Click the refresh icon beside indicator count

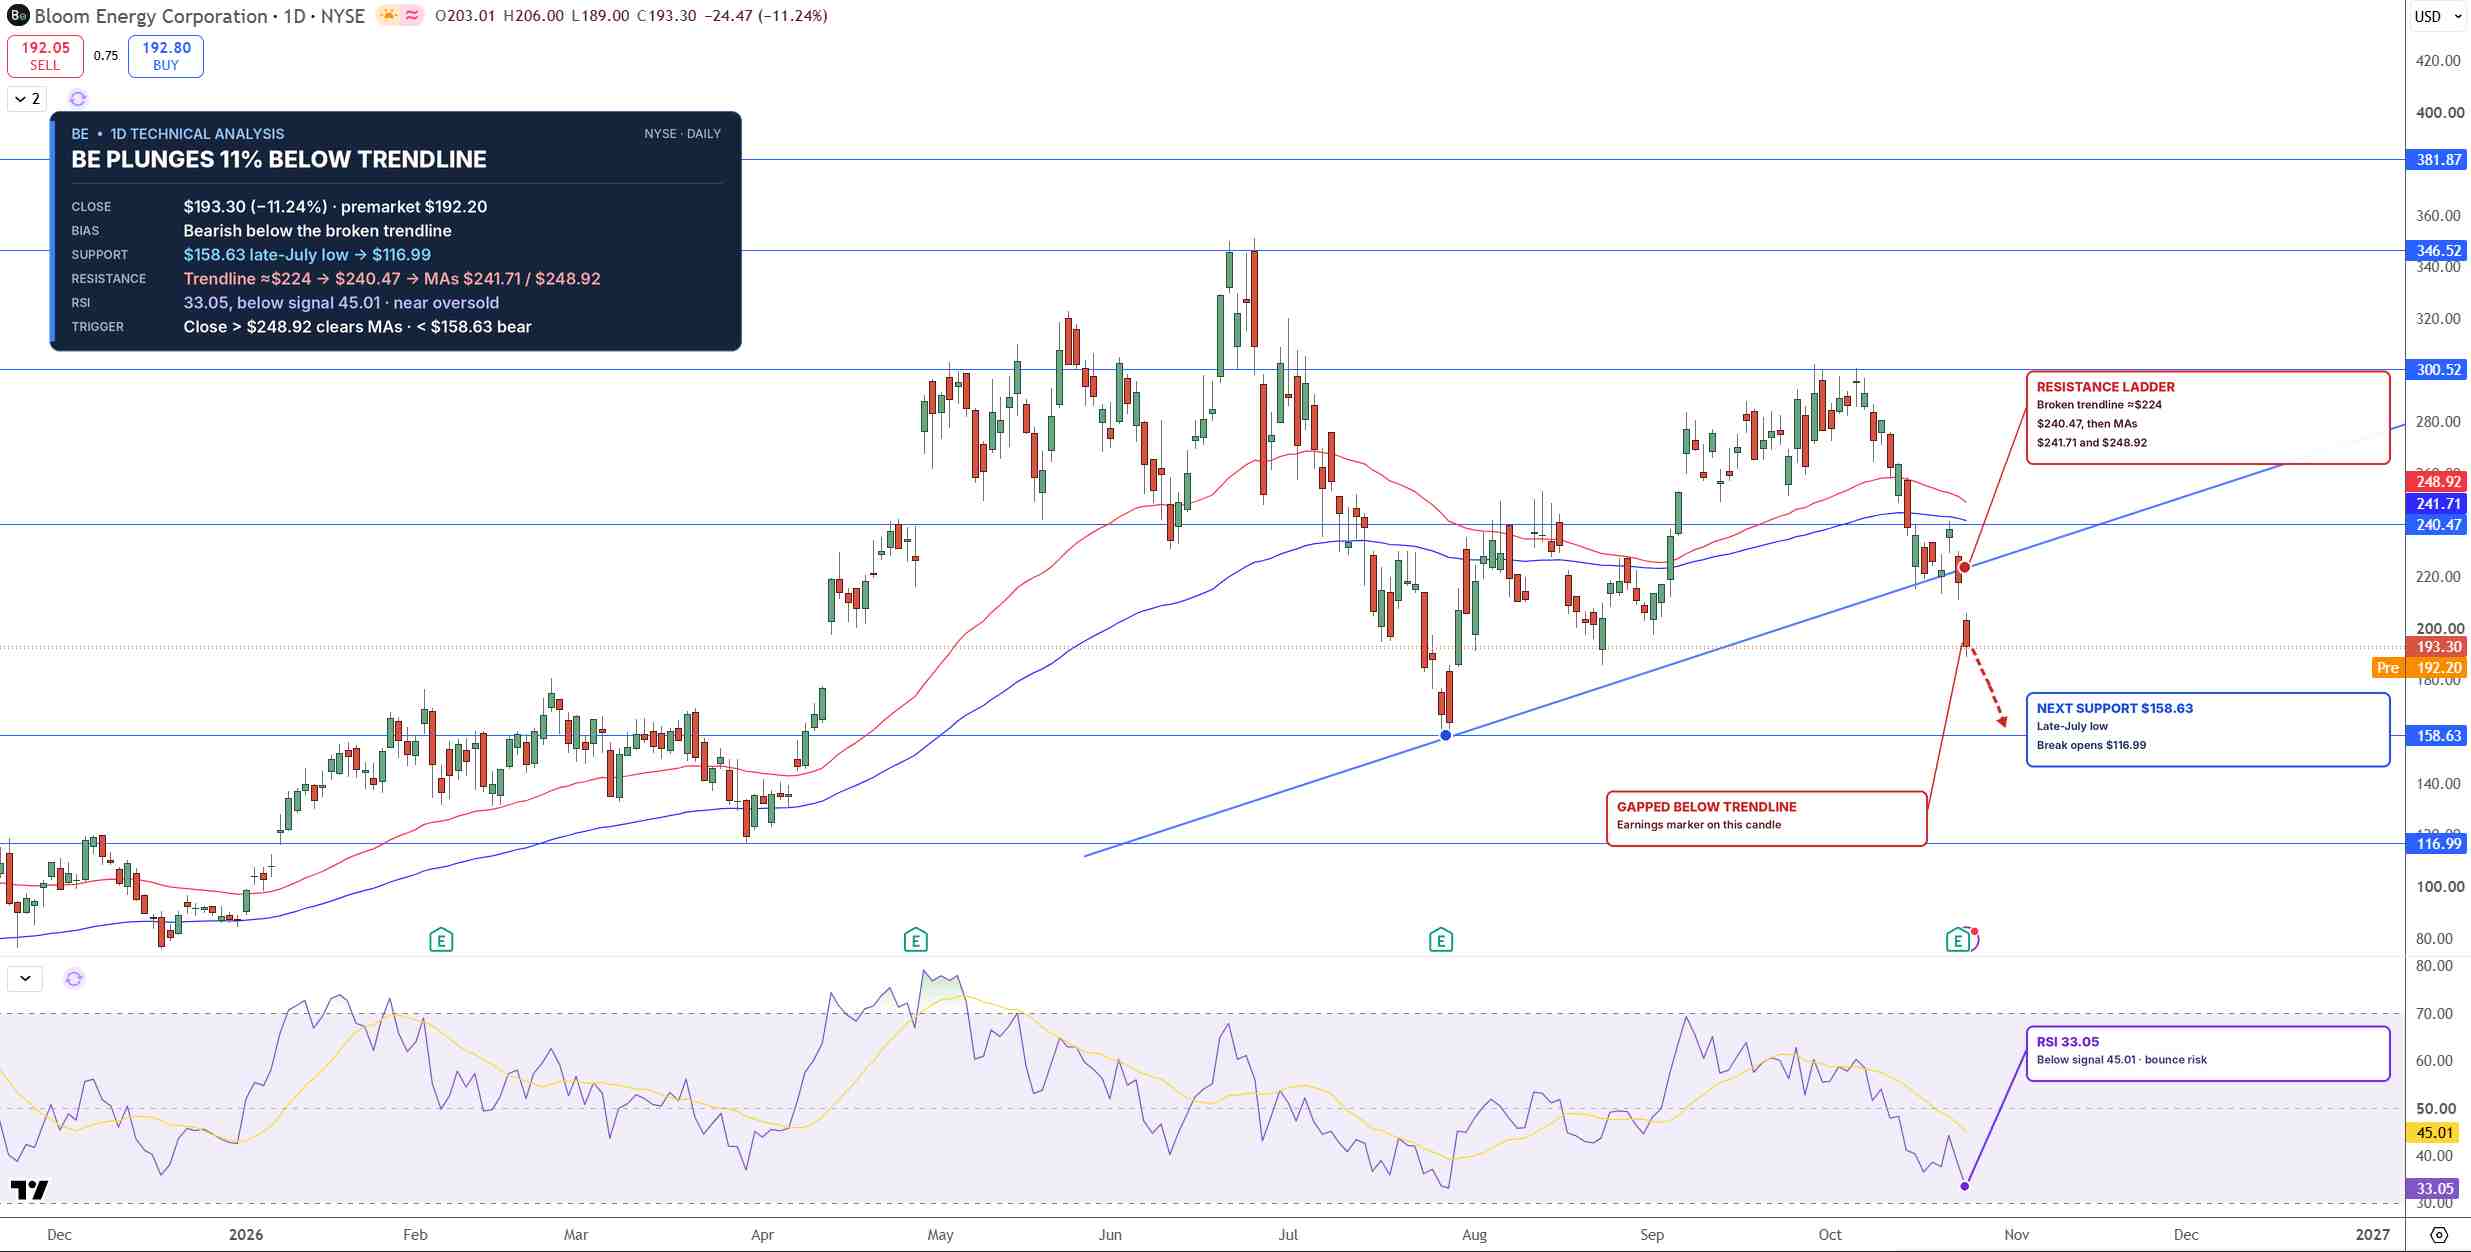click(x=78, y=98)
